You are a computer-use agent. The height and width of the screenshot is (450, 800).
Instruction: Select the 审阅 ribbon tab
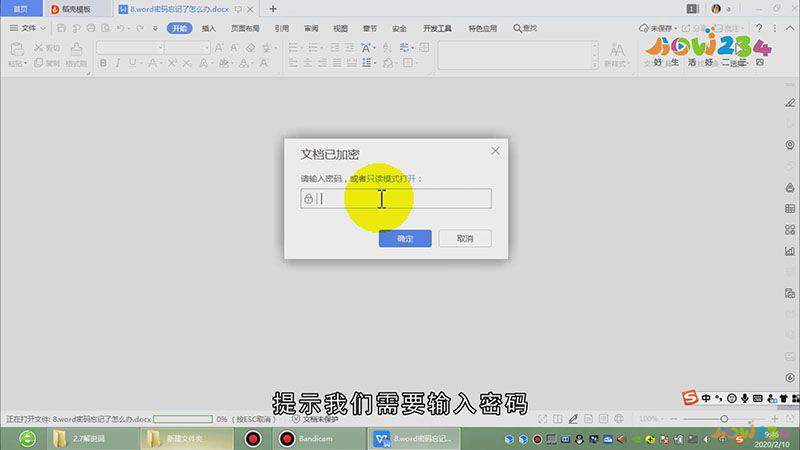tap(311, 28)
